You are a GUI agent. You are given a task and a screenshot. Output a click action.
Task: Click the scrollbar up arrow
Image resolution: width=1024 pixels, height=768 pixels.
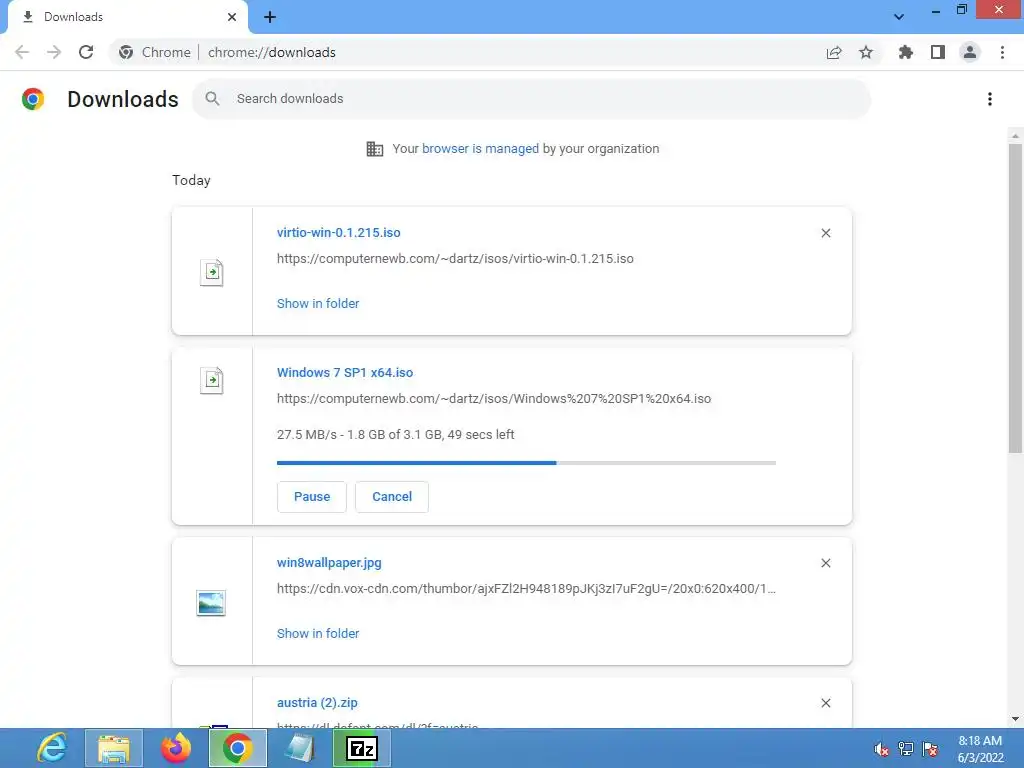click(x=1015, y=136)
